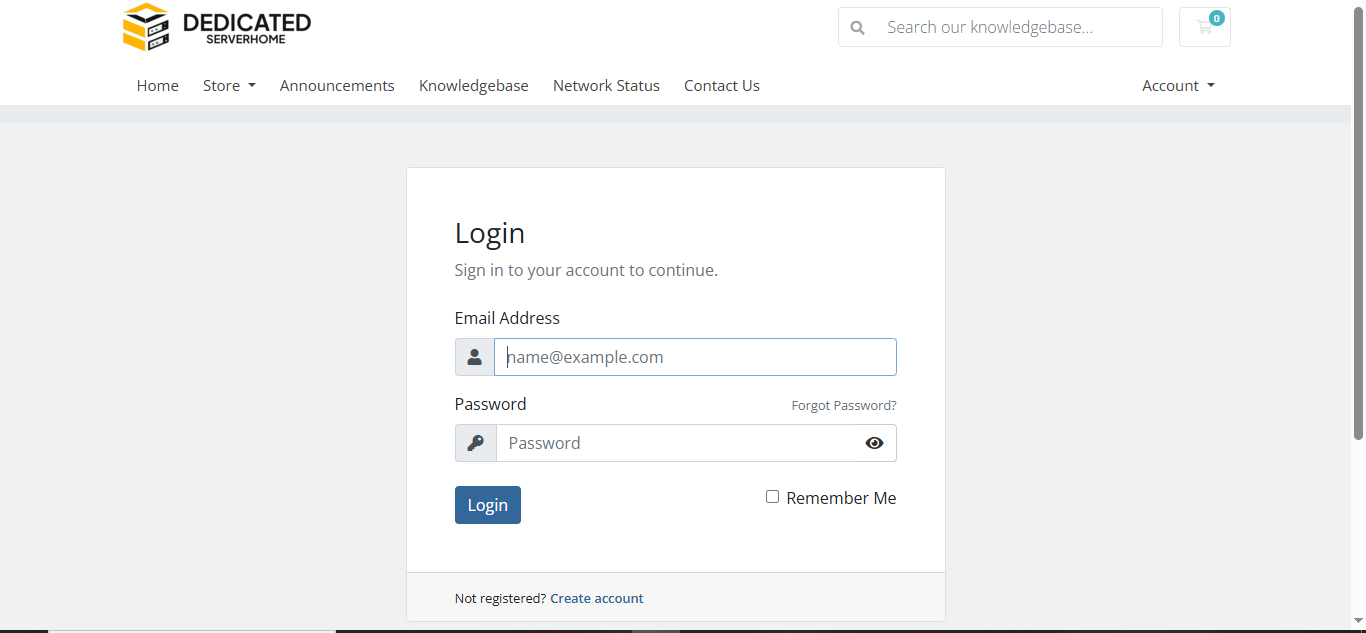Open the Account dropdown

(x=1178, y=86)
